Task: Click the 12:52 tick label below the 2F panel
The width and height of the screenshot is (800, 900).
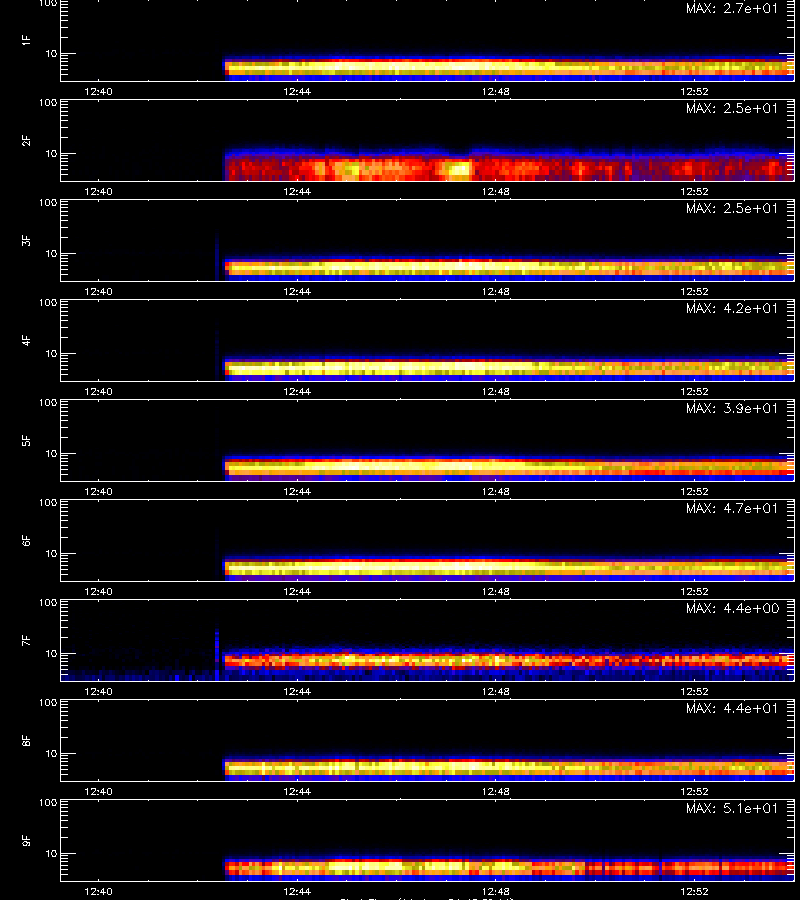Action: pyautogui.click(x=694, y=191)
